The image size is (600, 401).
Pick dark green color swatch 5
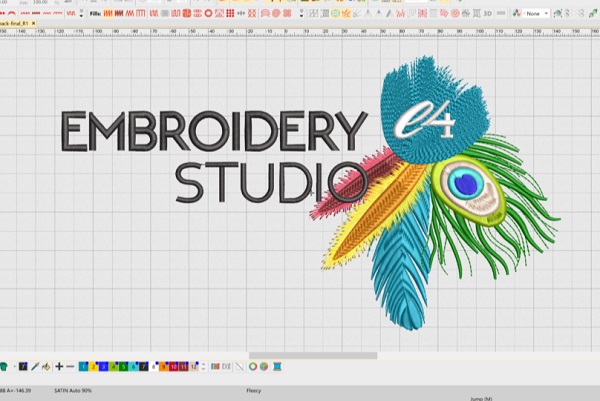(x=123, y=367)
